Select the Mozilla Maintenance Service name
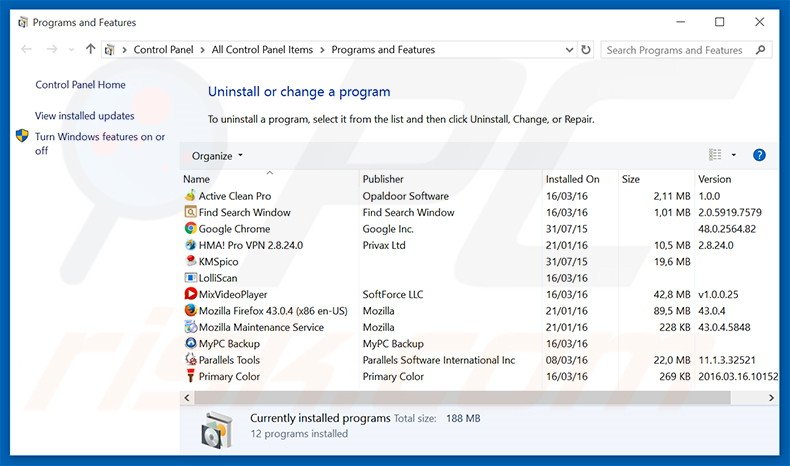790x466 pixels. pyautogui.click(x=261, y=327)
